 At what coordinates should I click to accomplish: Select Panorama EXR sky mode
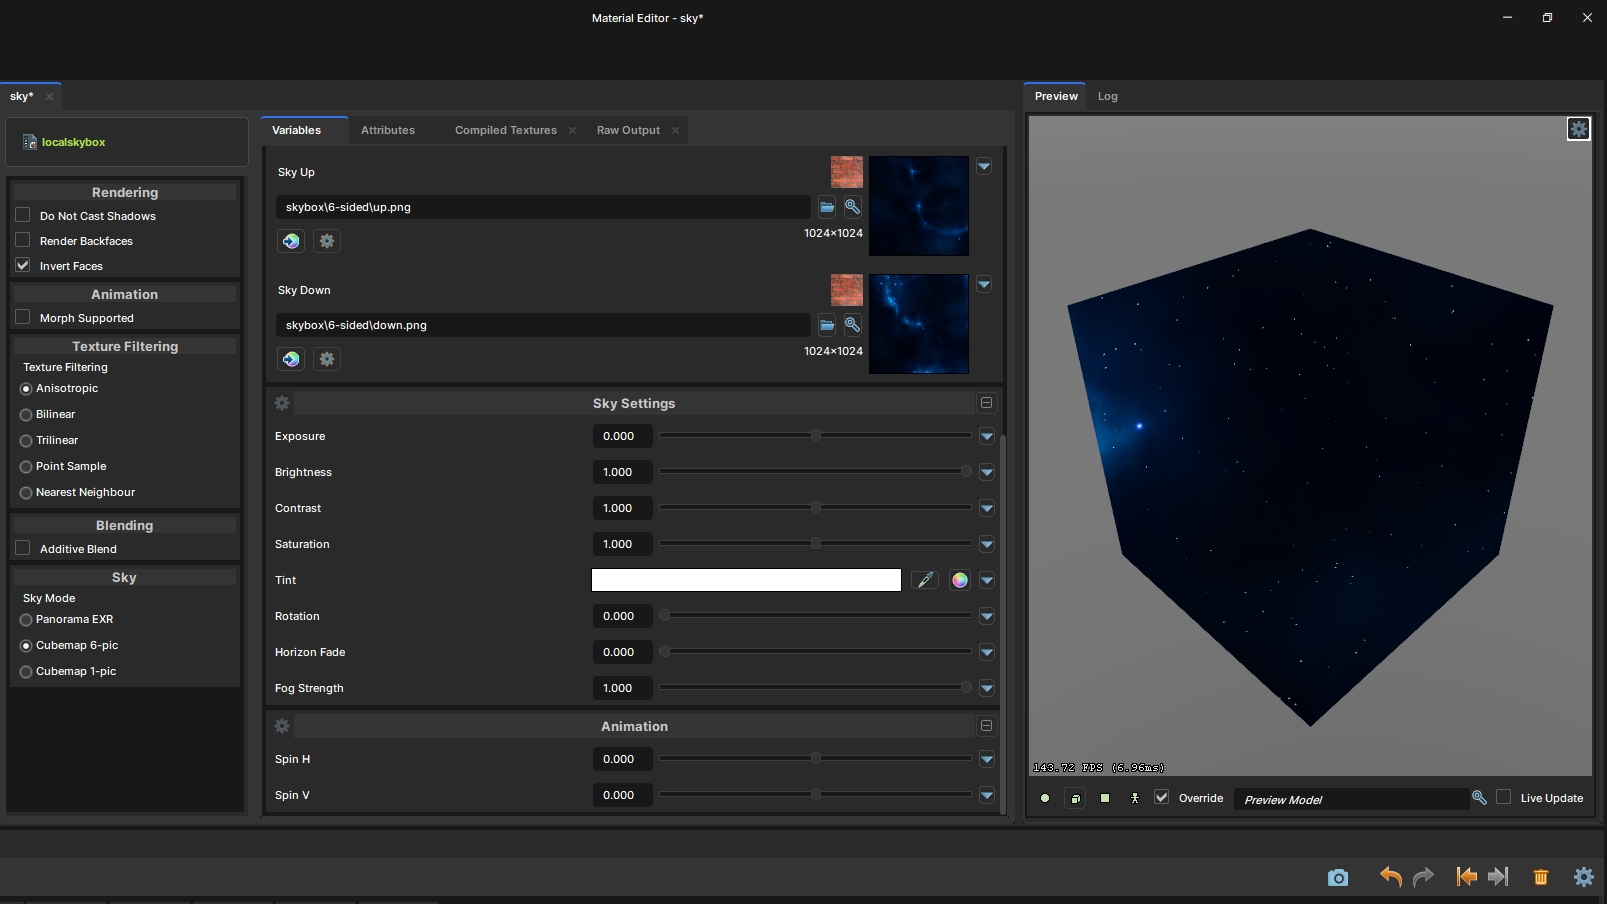[26, 620]
